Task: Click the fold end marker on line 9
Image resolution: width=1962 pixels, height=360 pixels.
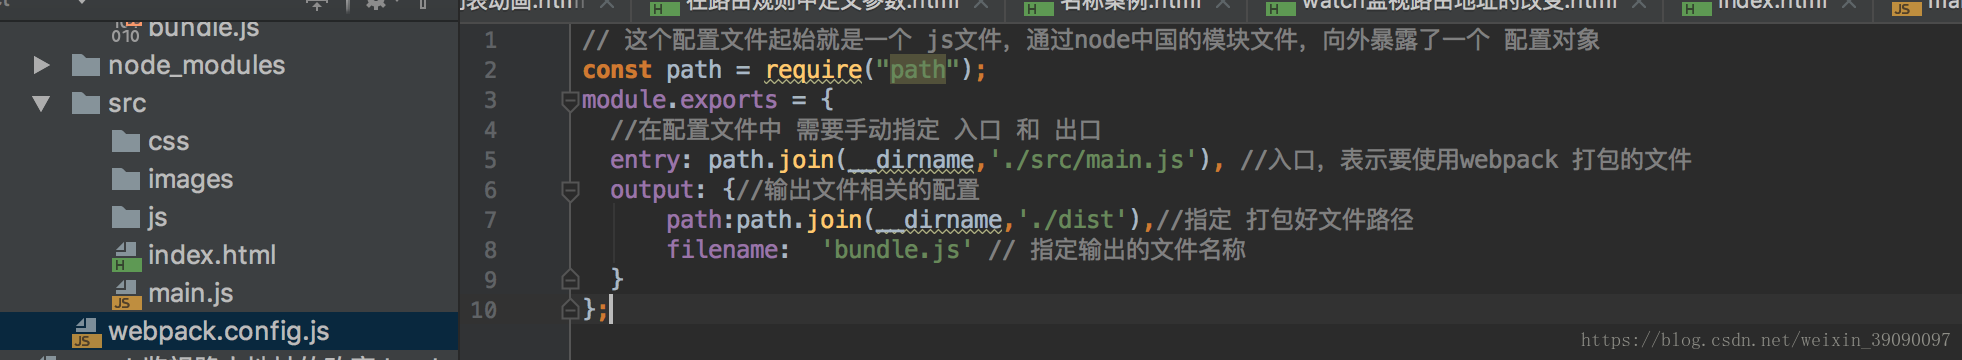Action: point(570,280)
